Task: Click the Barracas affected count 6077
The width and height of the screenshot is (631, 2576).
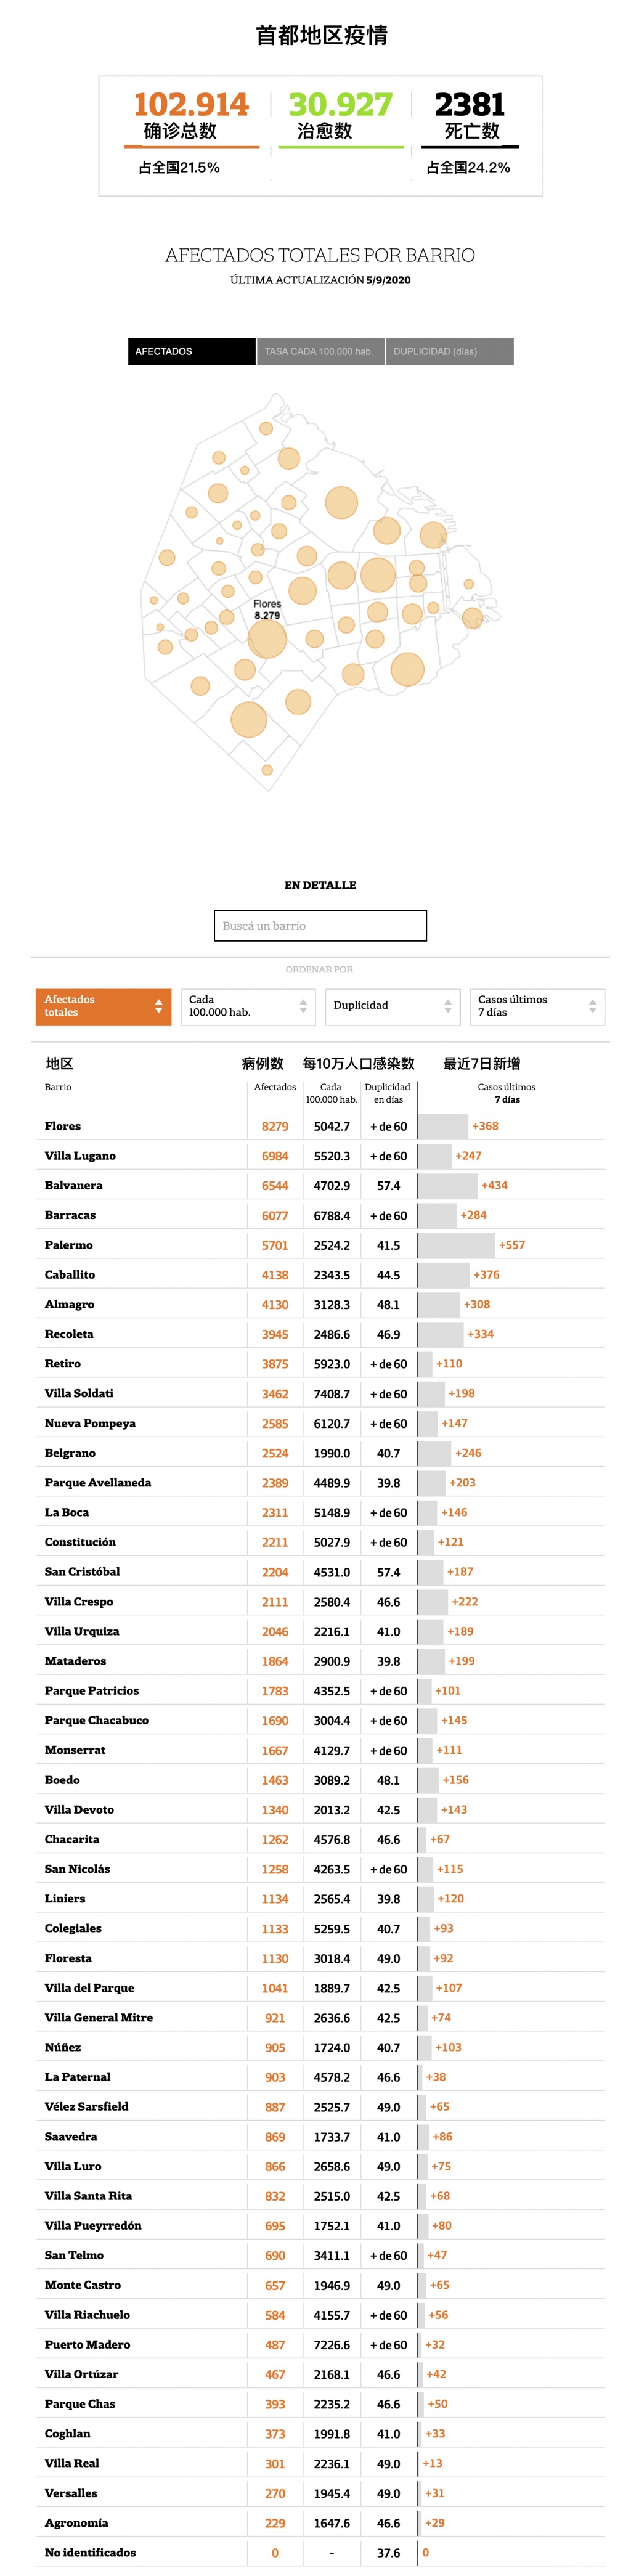Action: pos(275,1215)
